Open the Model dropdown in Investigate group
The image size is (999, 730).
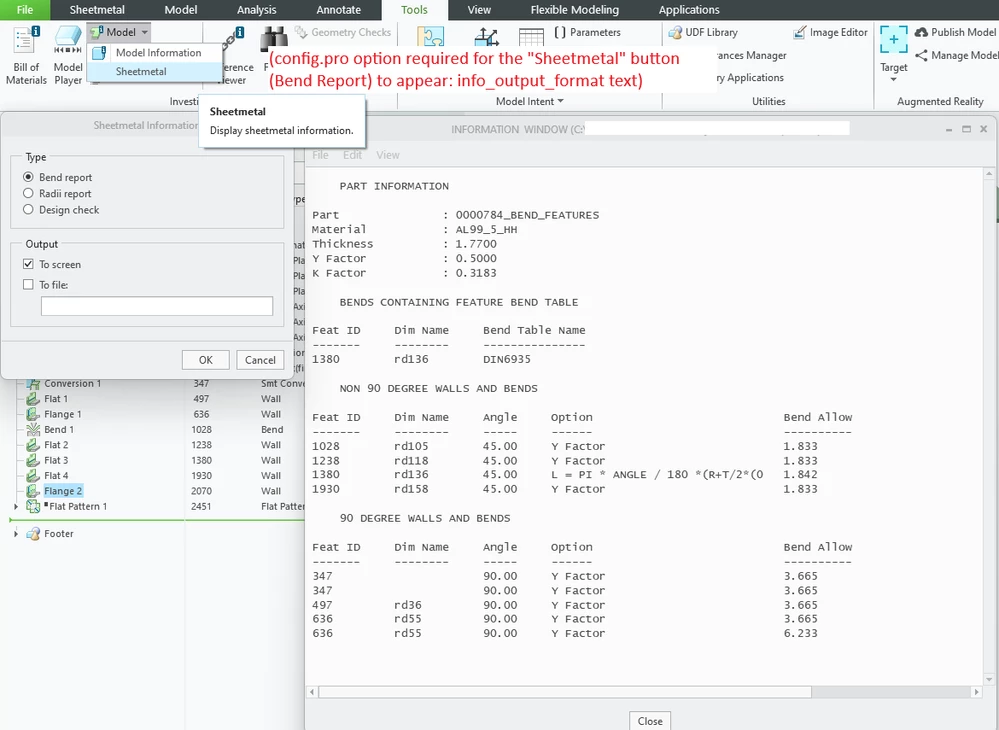pyautogui.click(x=118, y=31)
